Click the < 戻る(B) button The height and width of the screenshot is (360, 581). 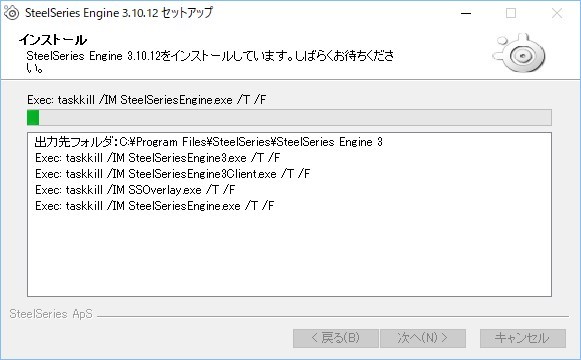[336, 338]
